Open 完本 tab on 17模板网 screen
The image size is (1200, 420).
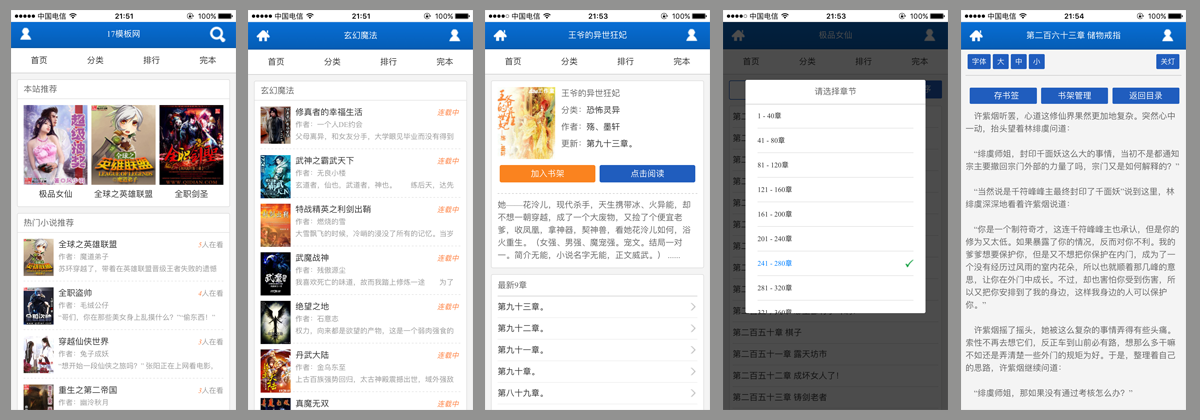pyautogui.click(x=208, y=61)
